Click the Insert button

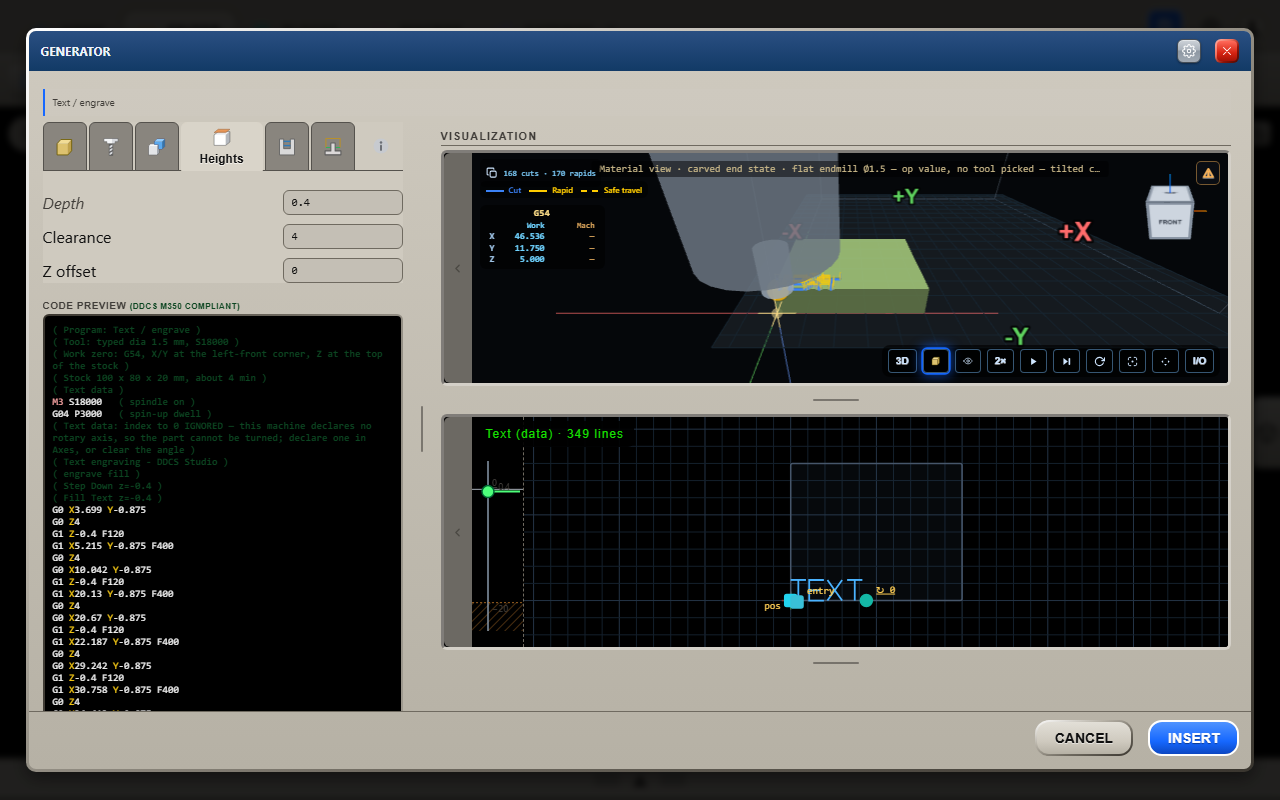pos(1194,738)
